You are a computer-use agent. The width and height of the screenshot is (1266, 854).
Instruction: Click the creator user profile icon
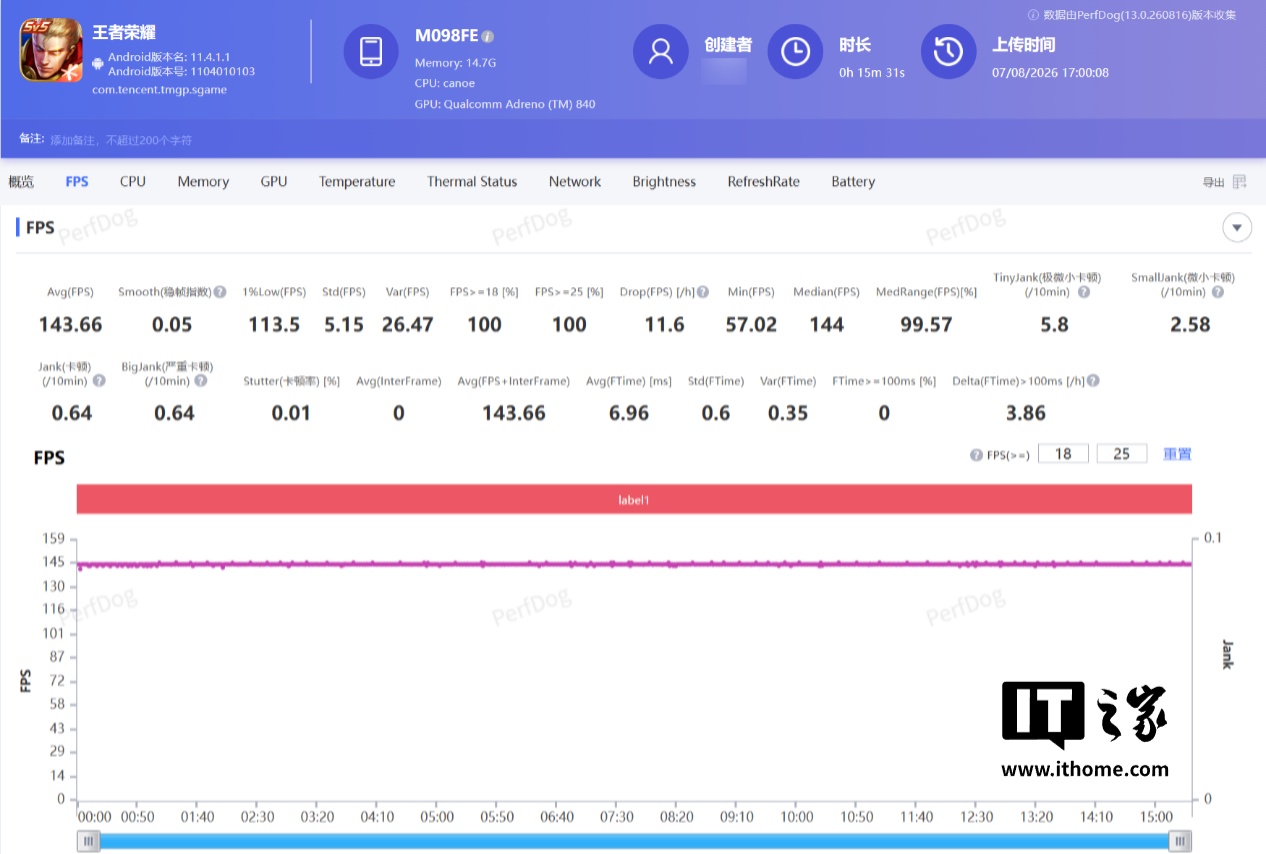660,51
